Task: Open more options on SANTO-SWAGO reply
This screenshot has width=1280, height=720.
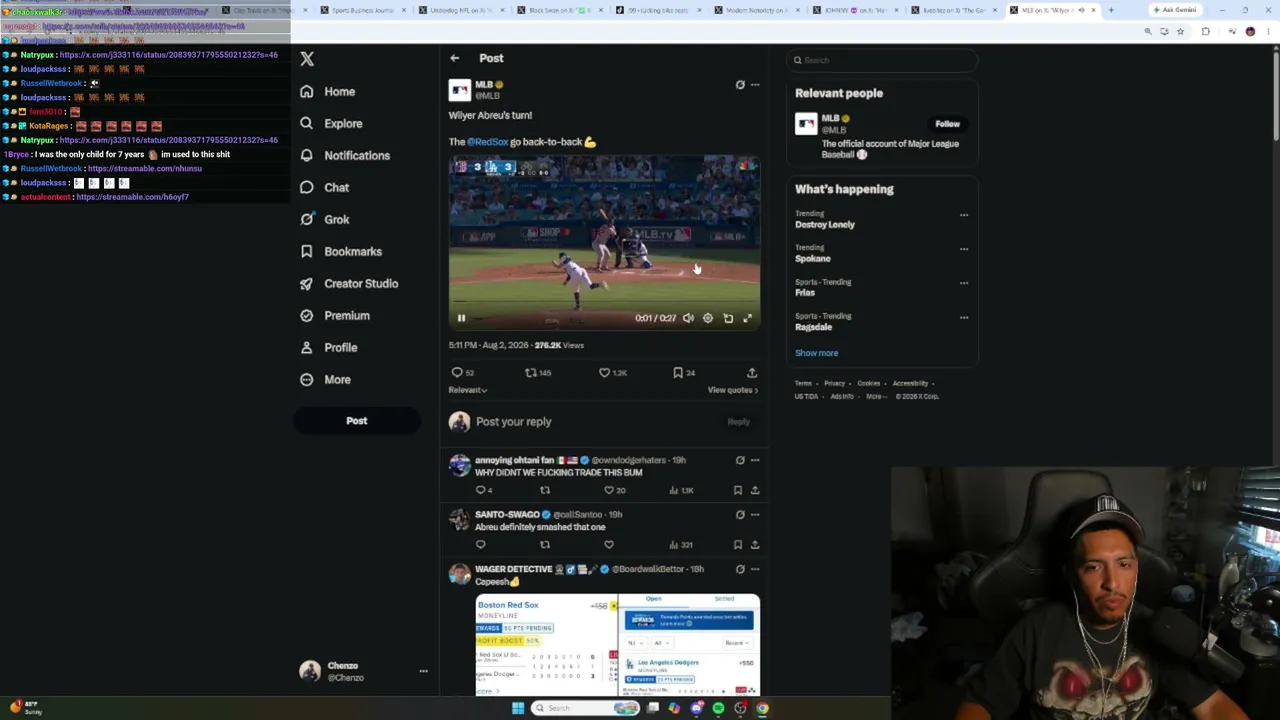Action: [755, 515]
